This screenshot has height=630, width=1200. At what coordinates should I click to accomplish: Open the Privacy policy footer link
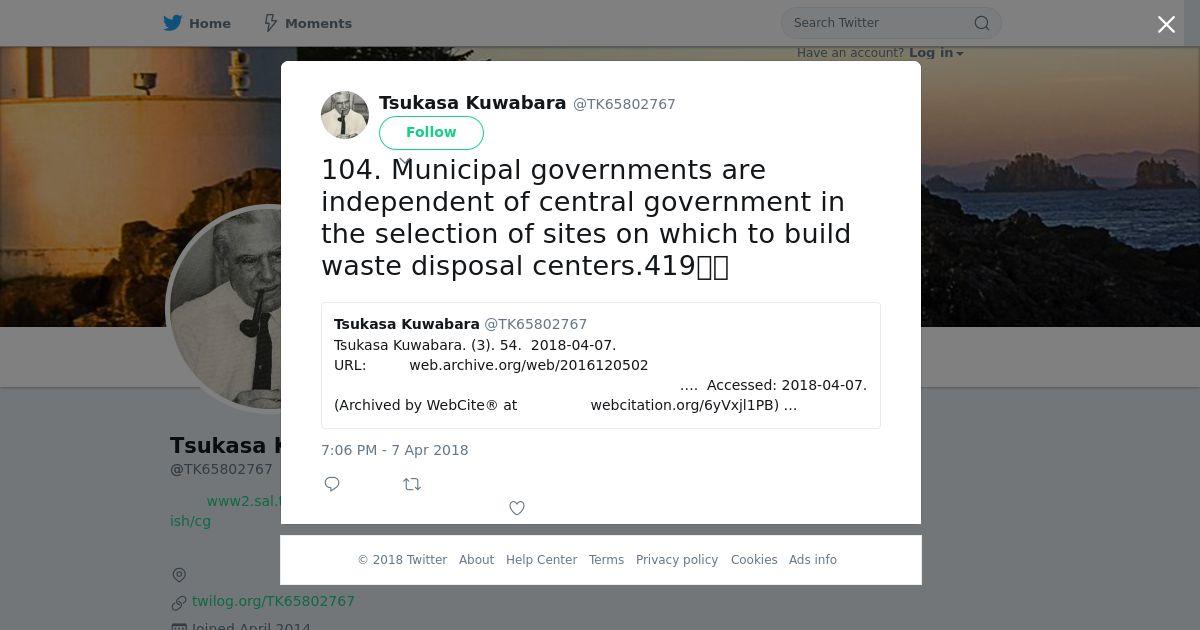point(677,560)
